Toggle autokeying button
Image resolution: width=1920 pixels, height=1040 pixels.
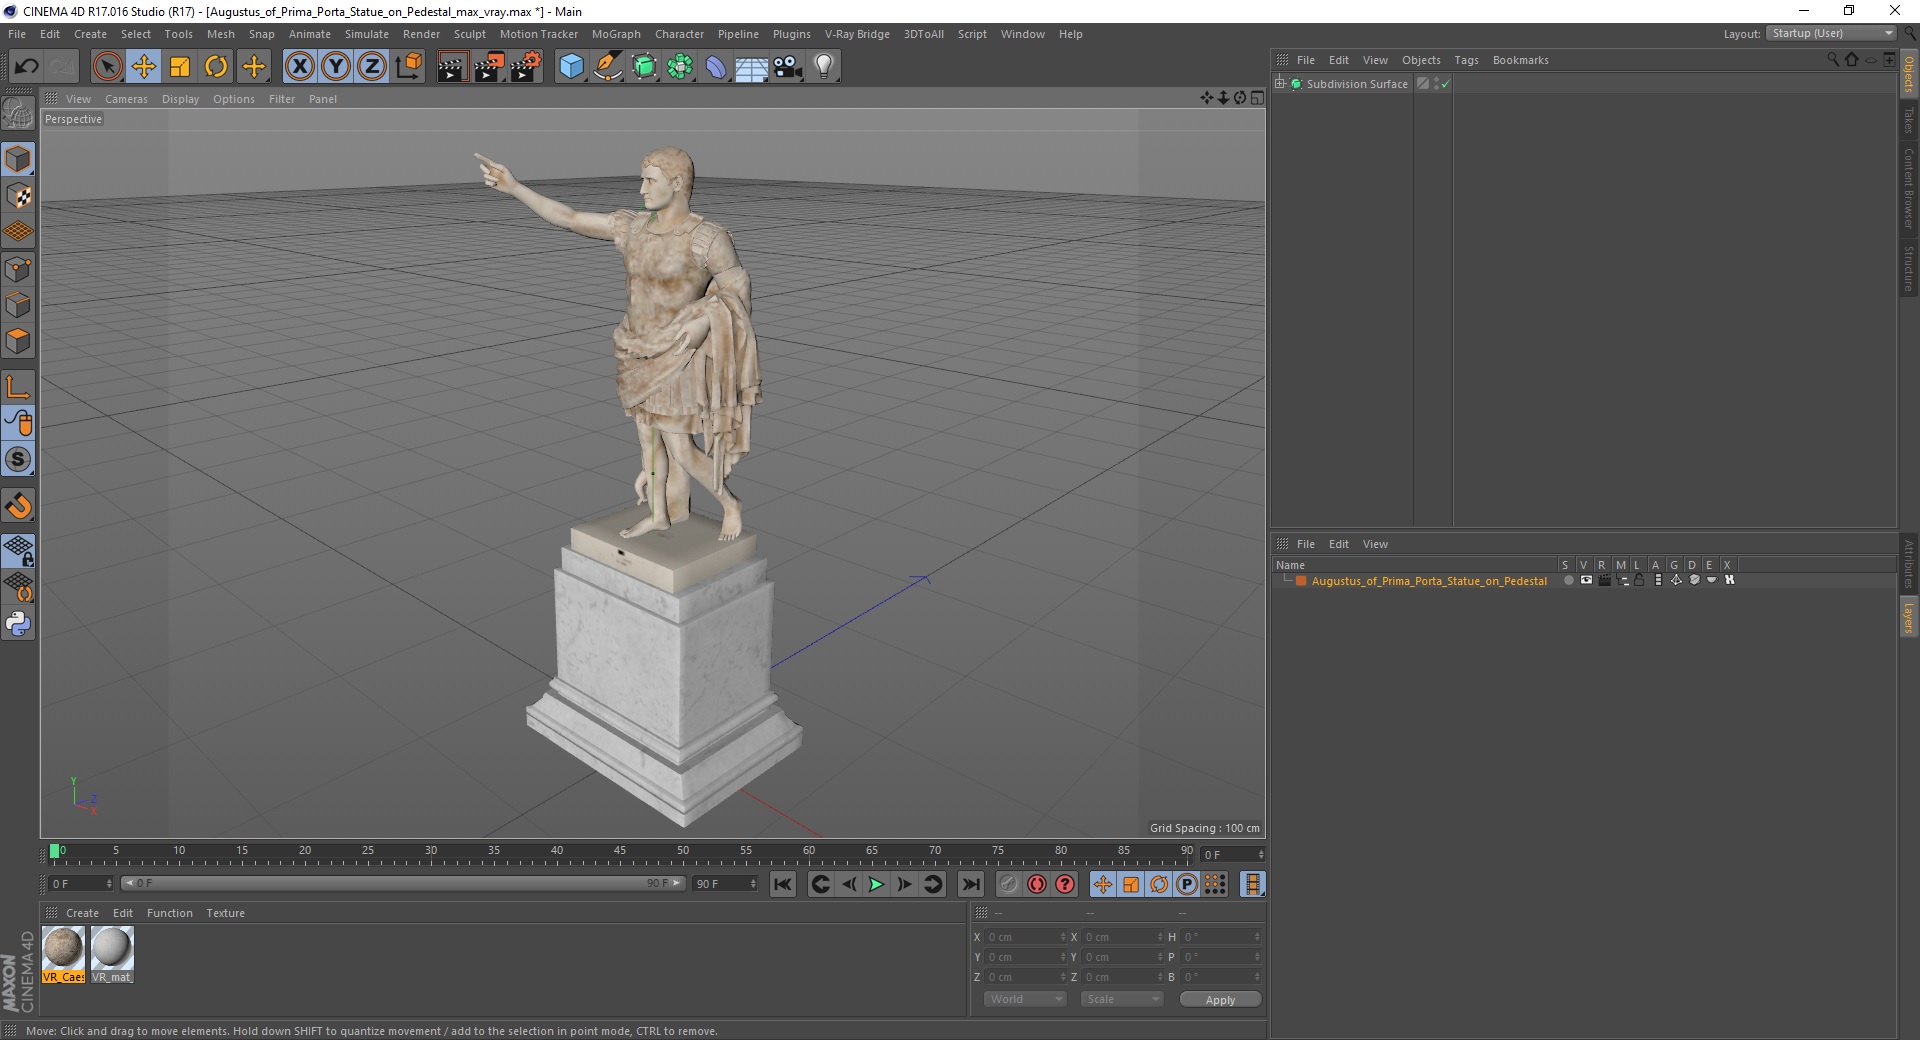tap(1037, 884)
